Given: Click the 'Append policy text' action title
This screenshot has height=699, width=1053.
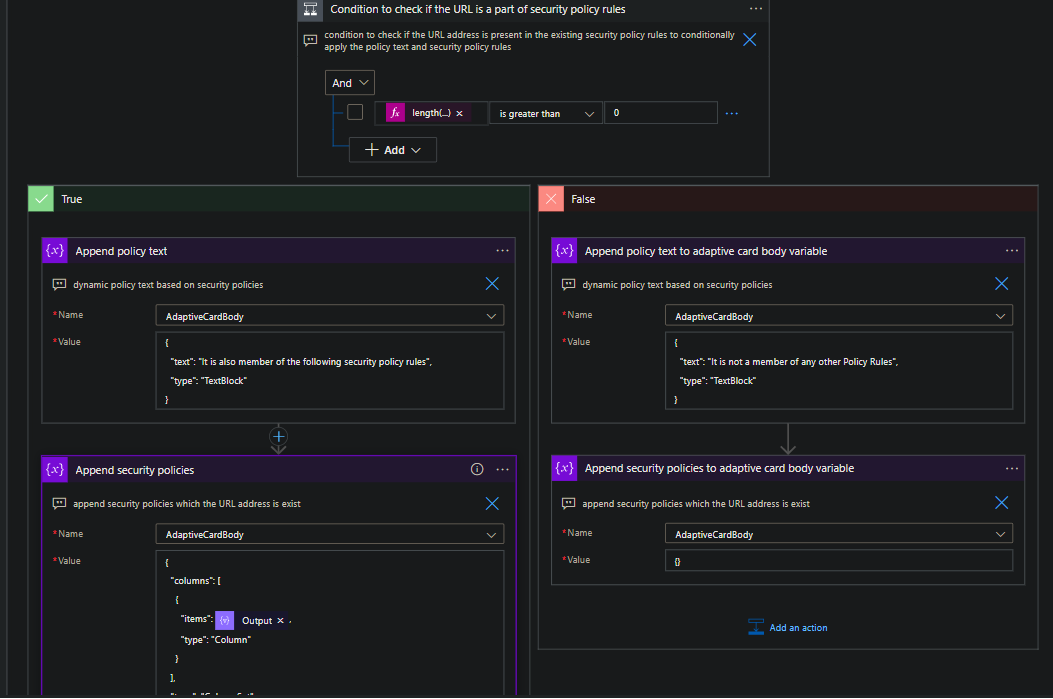Looking at the screenshot, I should (x=121, y=251).
